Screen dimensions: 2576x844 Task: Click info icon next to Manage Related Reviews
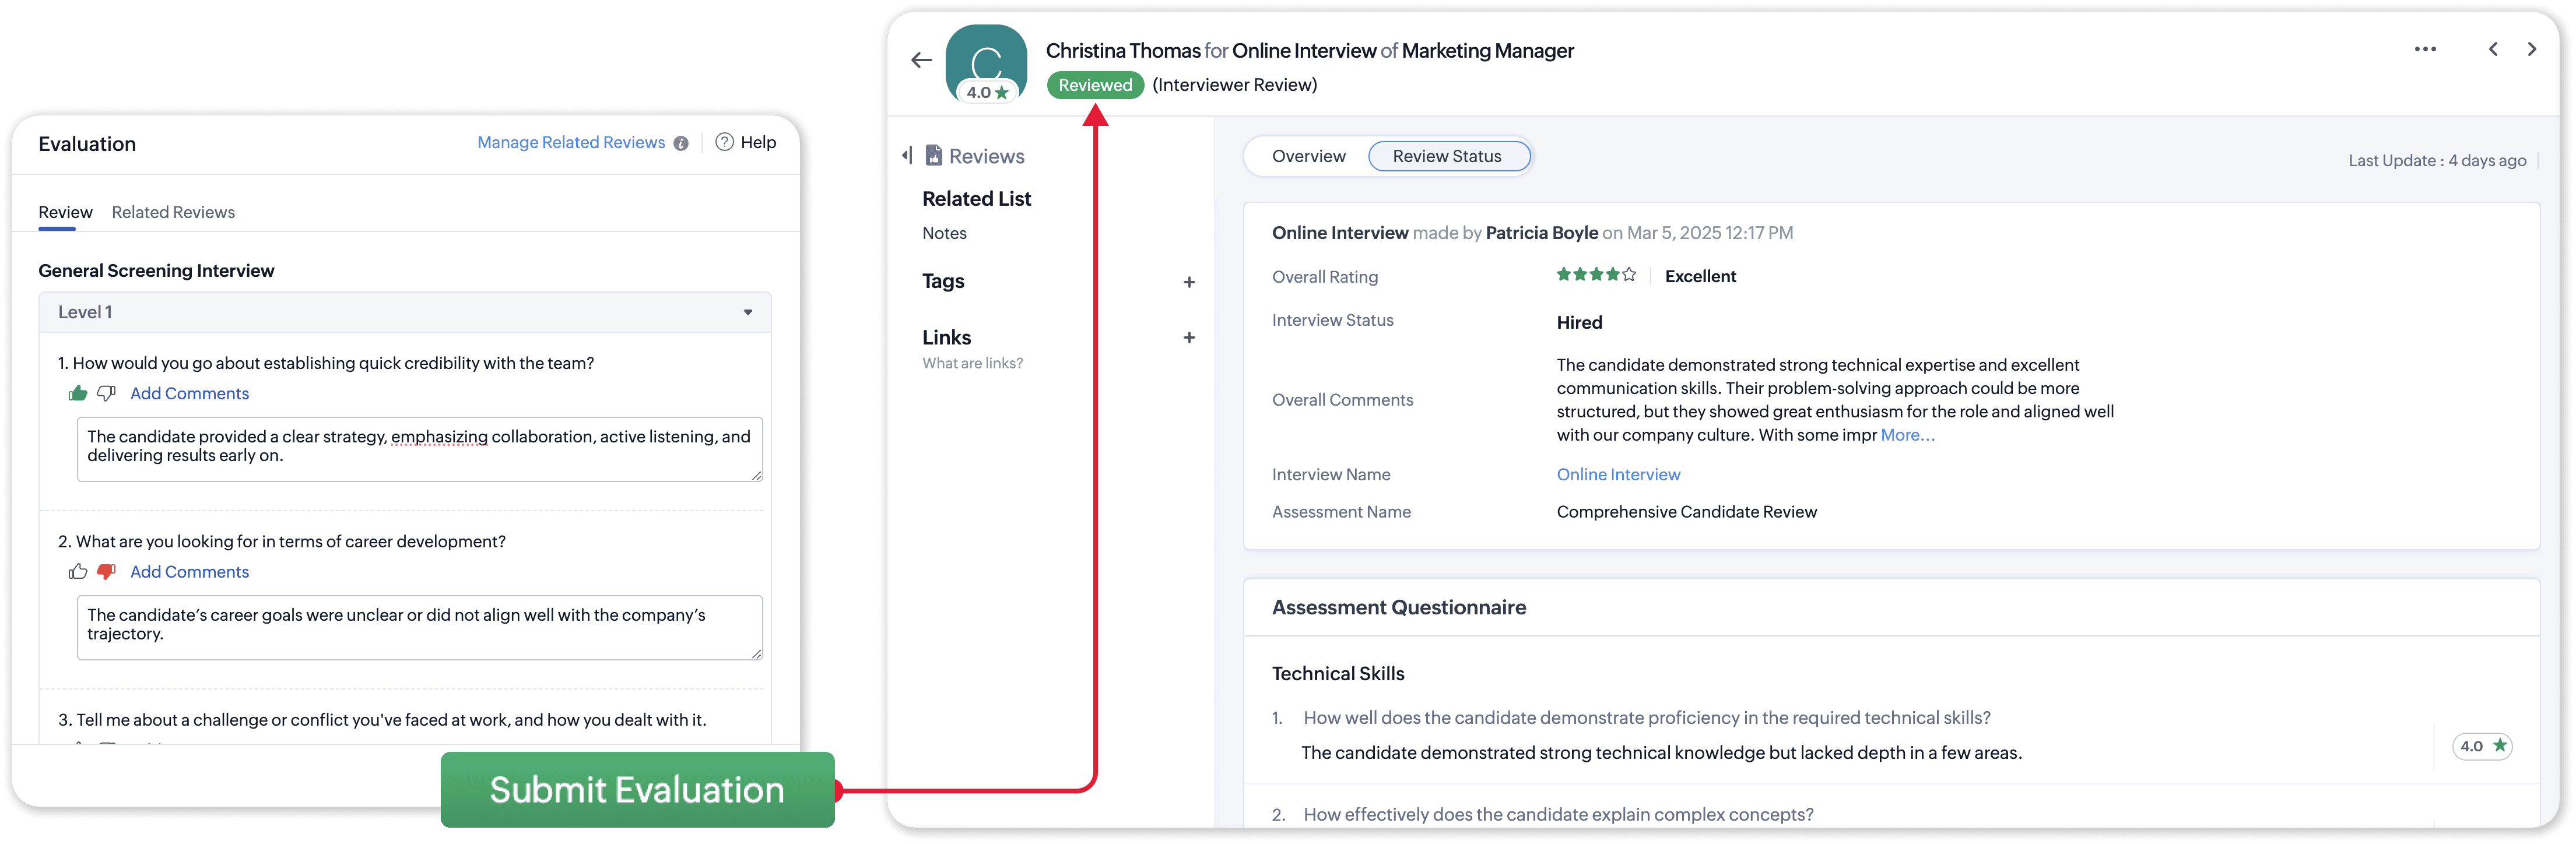point(681,143)
